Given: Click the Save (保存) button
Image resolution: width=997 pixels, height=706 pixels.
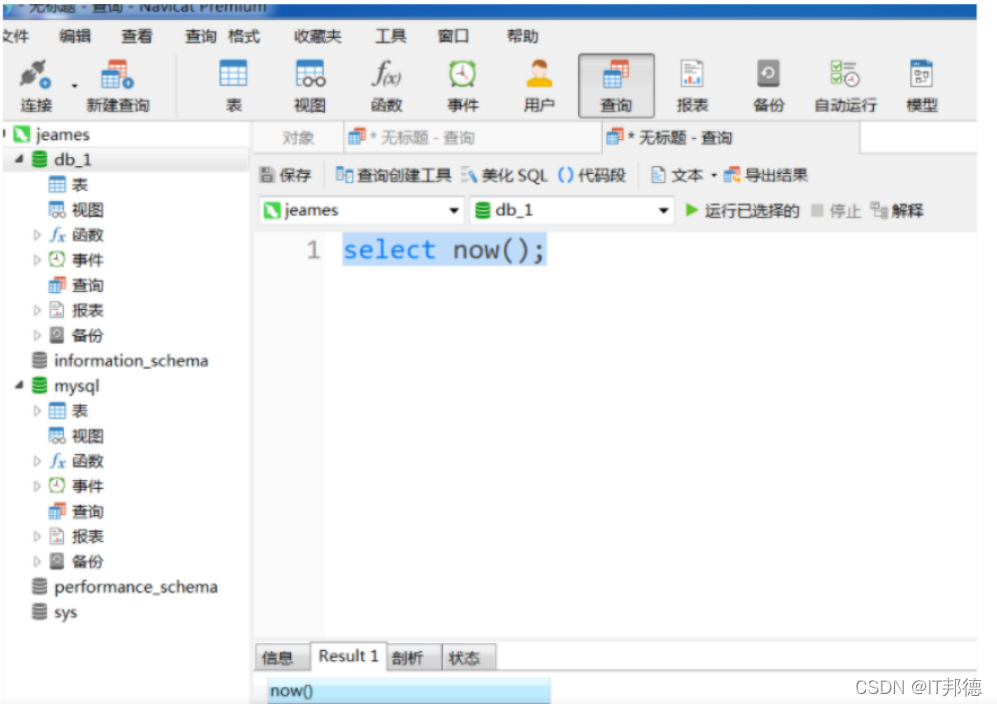Looking at the screenshot, I should click(x=285, y=175).
